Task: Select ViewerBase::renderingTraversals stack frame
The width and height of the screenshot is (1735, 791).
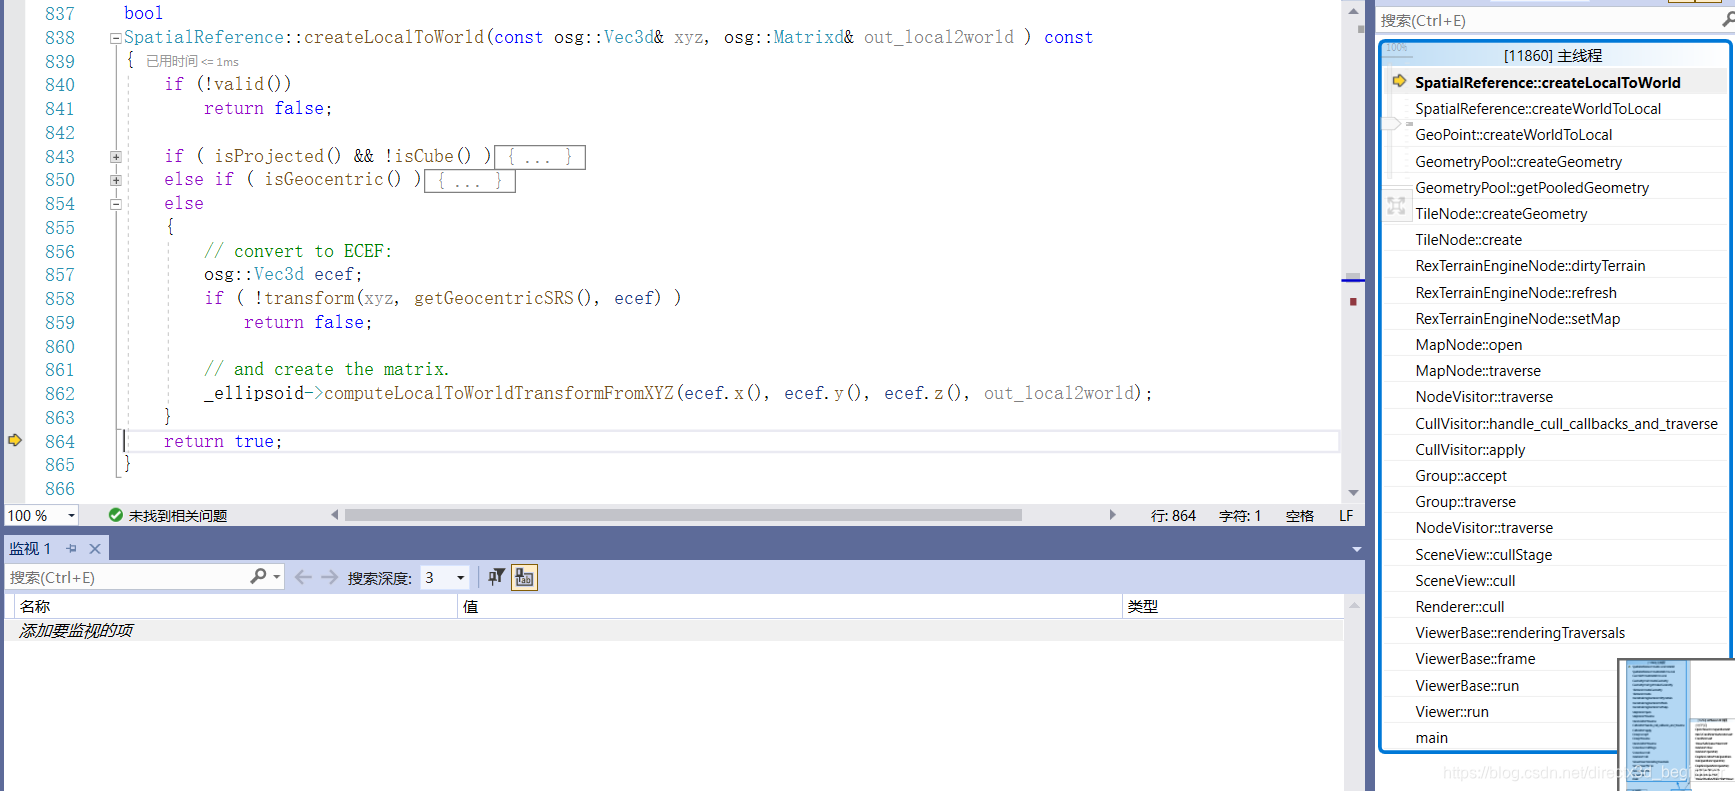Action: [x=1519, y=632]
